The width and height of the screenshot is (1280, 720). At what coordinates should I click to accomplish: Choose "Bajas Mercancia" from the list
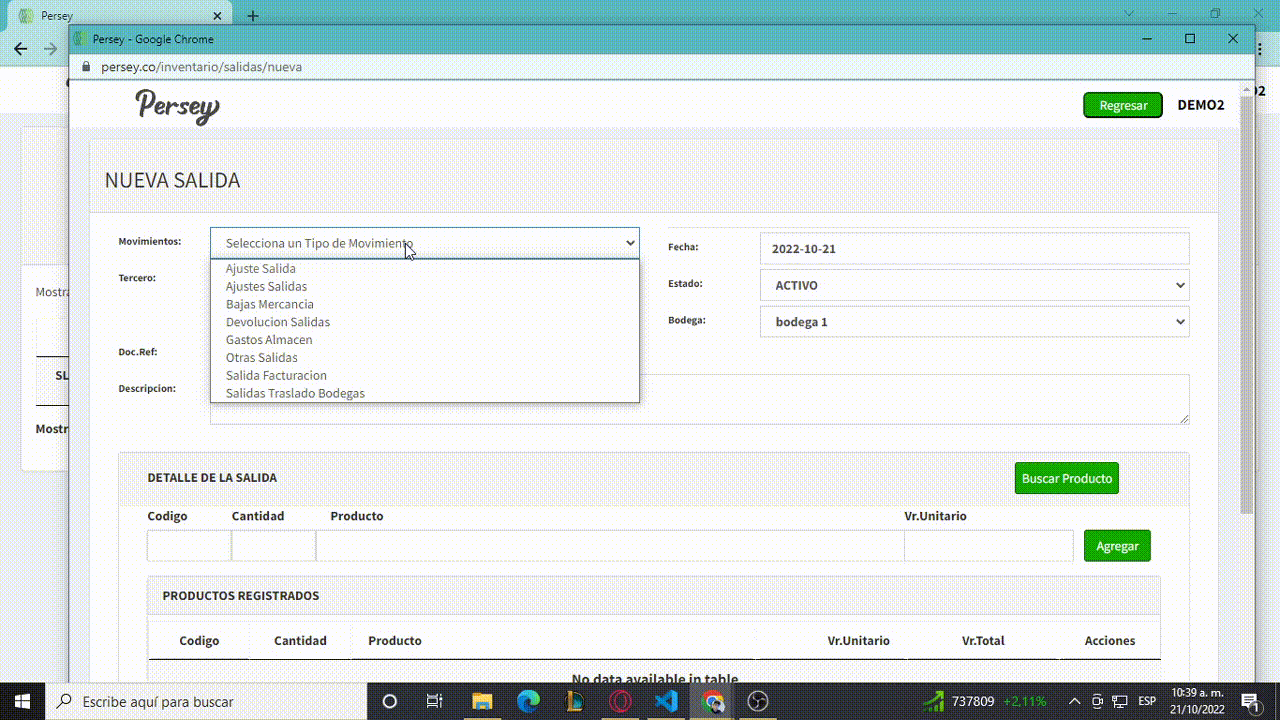click(270, 304)
